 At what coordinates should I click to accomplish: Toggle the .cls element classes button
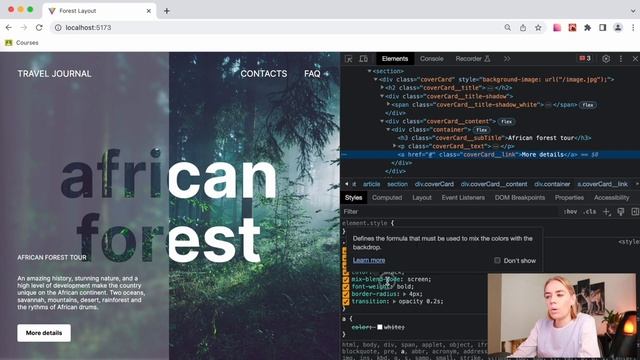pos(589,211)
